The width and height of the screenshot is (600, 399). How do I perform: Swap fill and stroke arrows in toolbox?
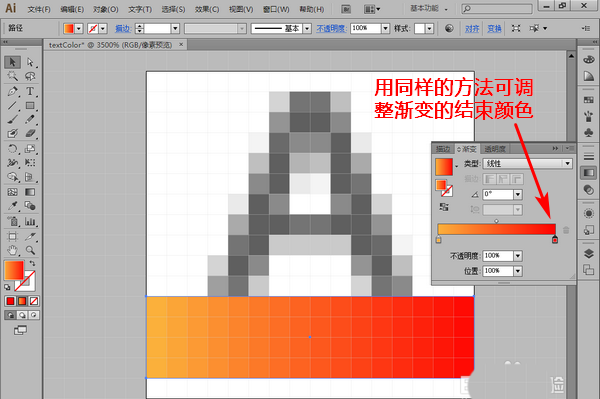point(33,263)
